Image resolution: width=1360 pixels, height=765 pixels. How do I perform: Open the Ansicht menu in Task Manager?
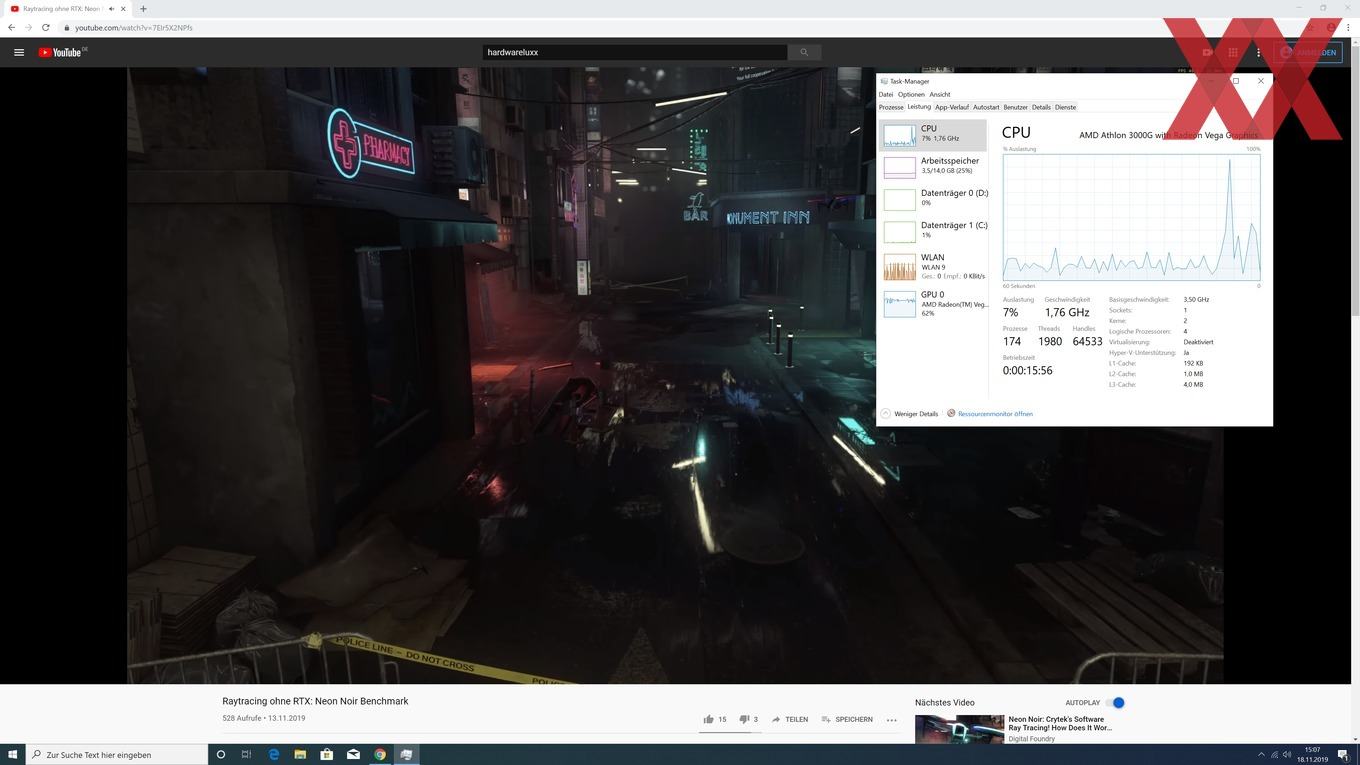[940, 94]
